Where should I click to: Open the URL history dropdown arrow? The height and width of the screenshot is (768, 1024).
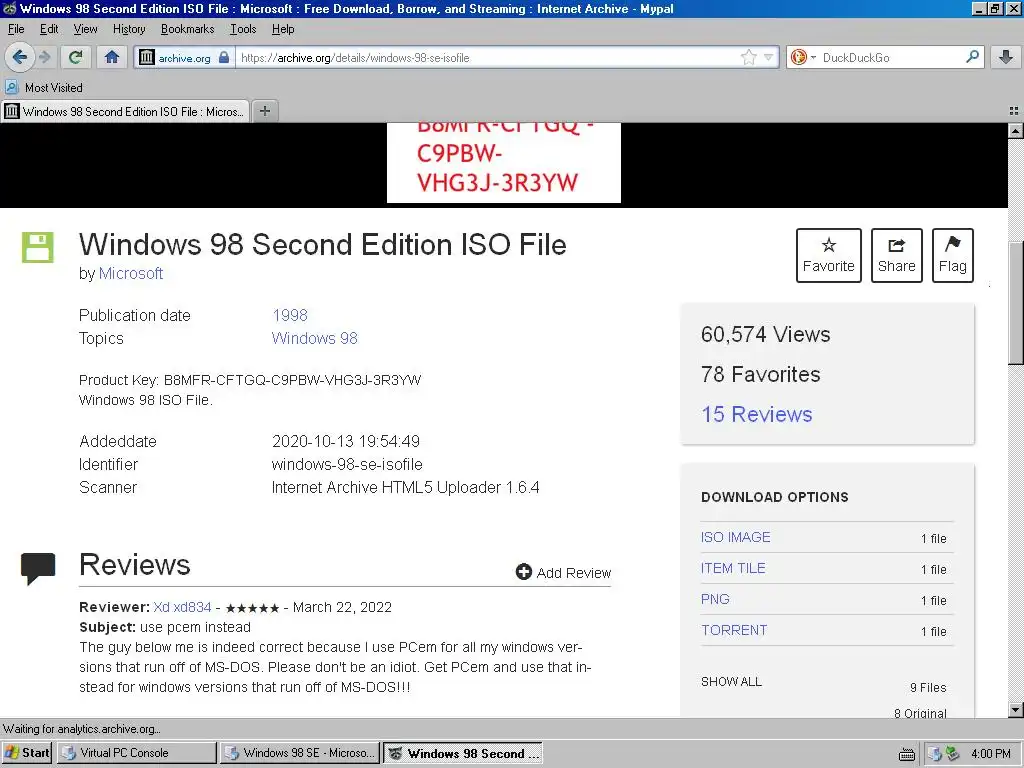[769, 57]
